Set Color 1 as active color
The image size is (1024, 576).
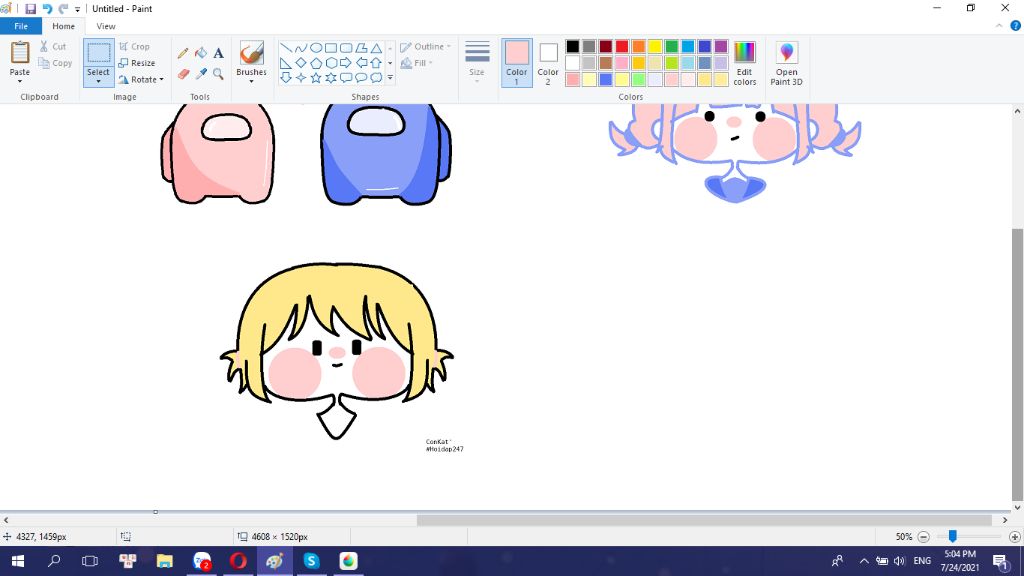pyautogui.click(x=517, y=63)
